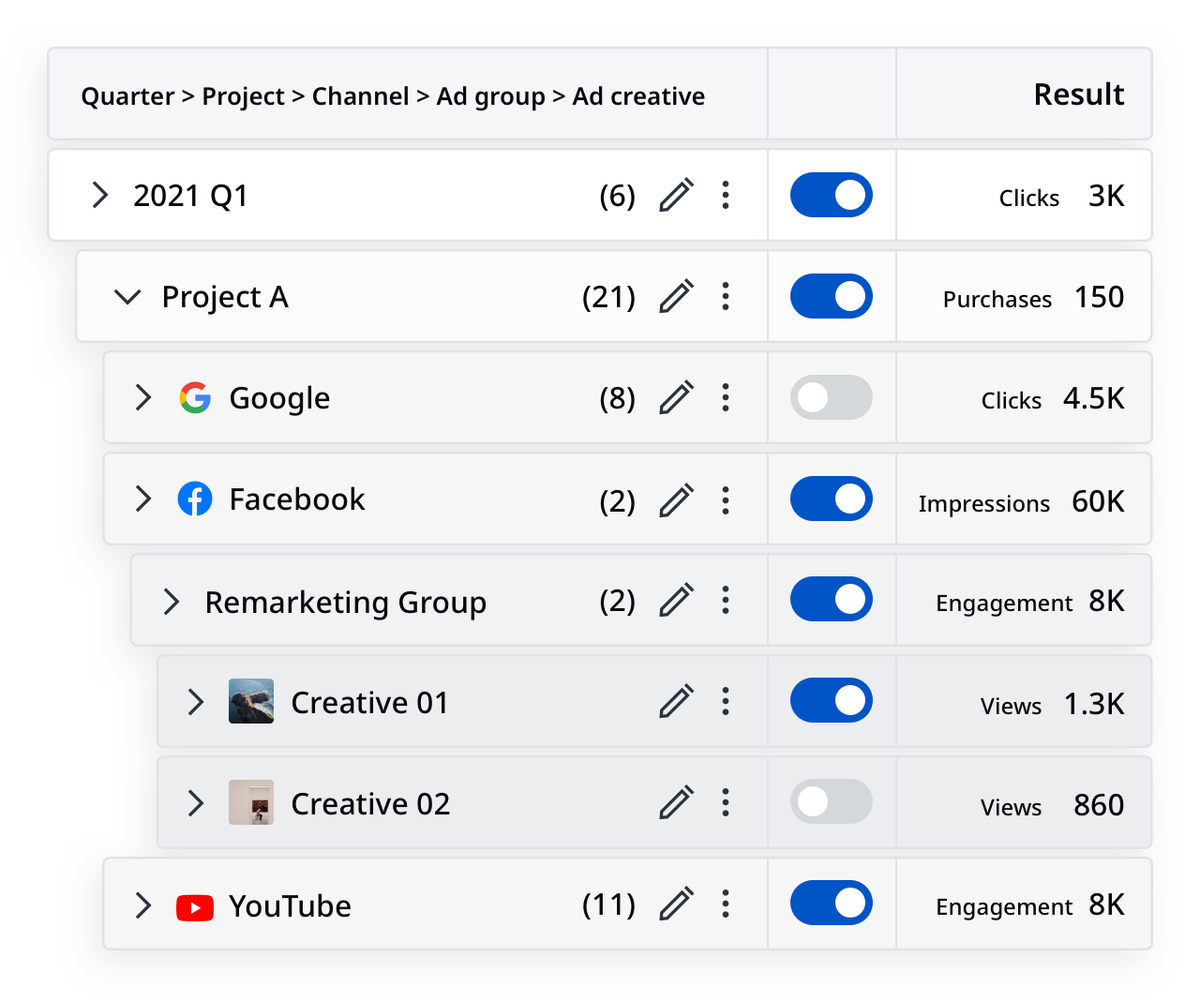The height and width of the screenshot is (998, 1200).
Task: Click the Google logo icon
Action: pyautogui.click(x=195, y=398)
